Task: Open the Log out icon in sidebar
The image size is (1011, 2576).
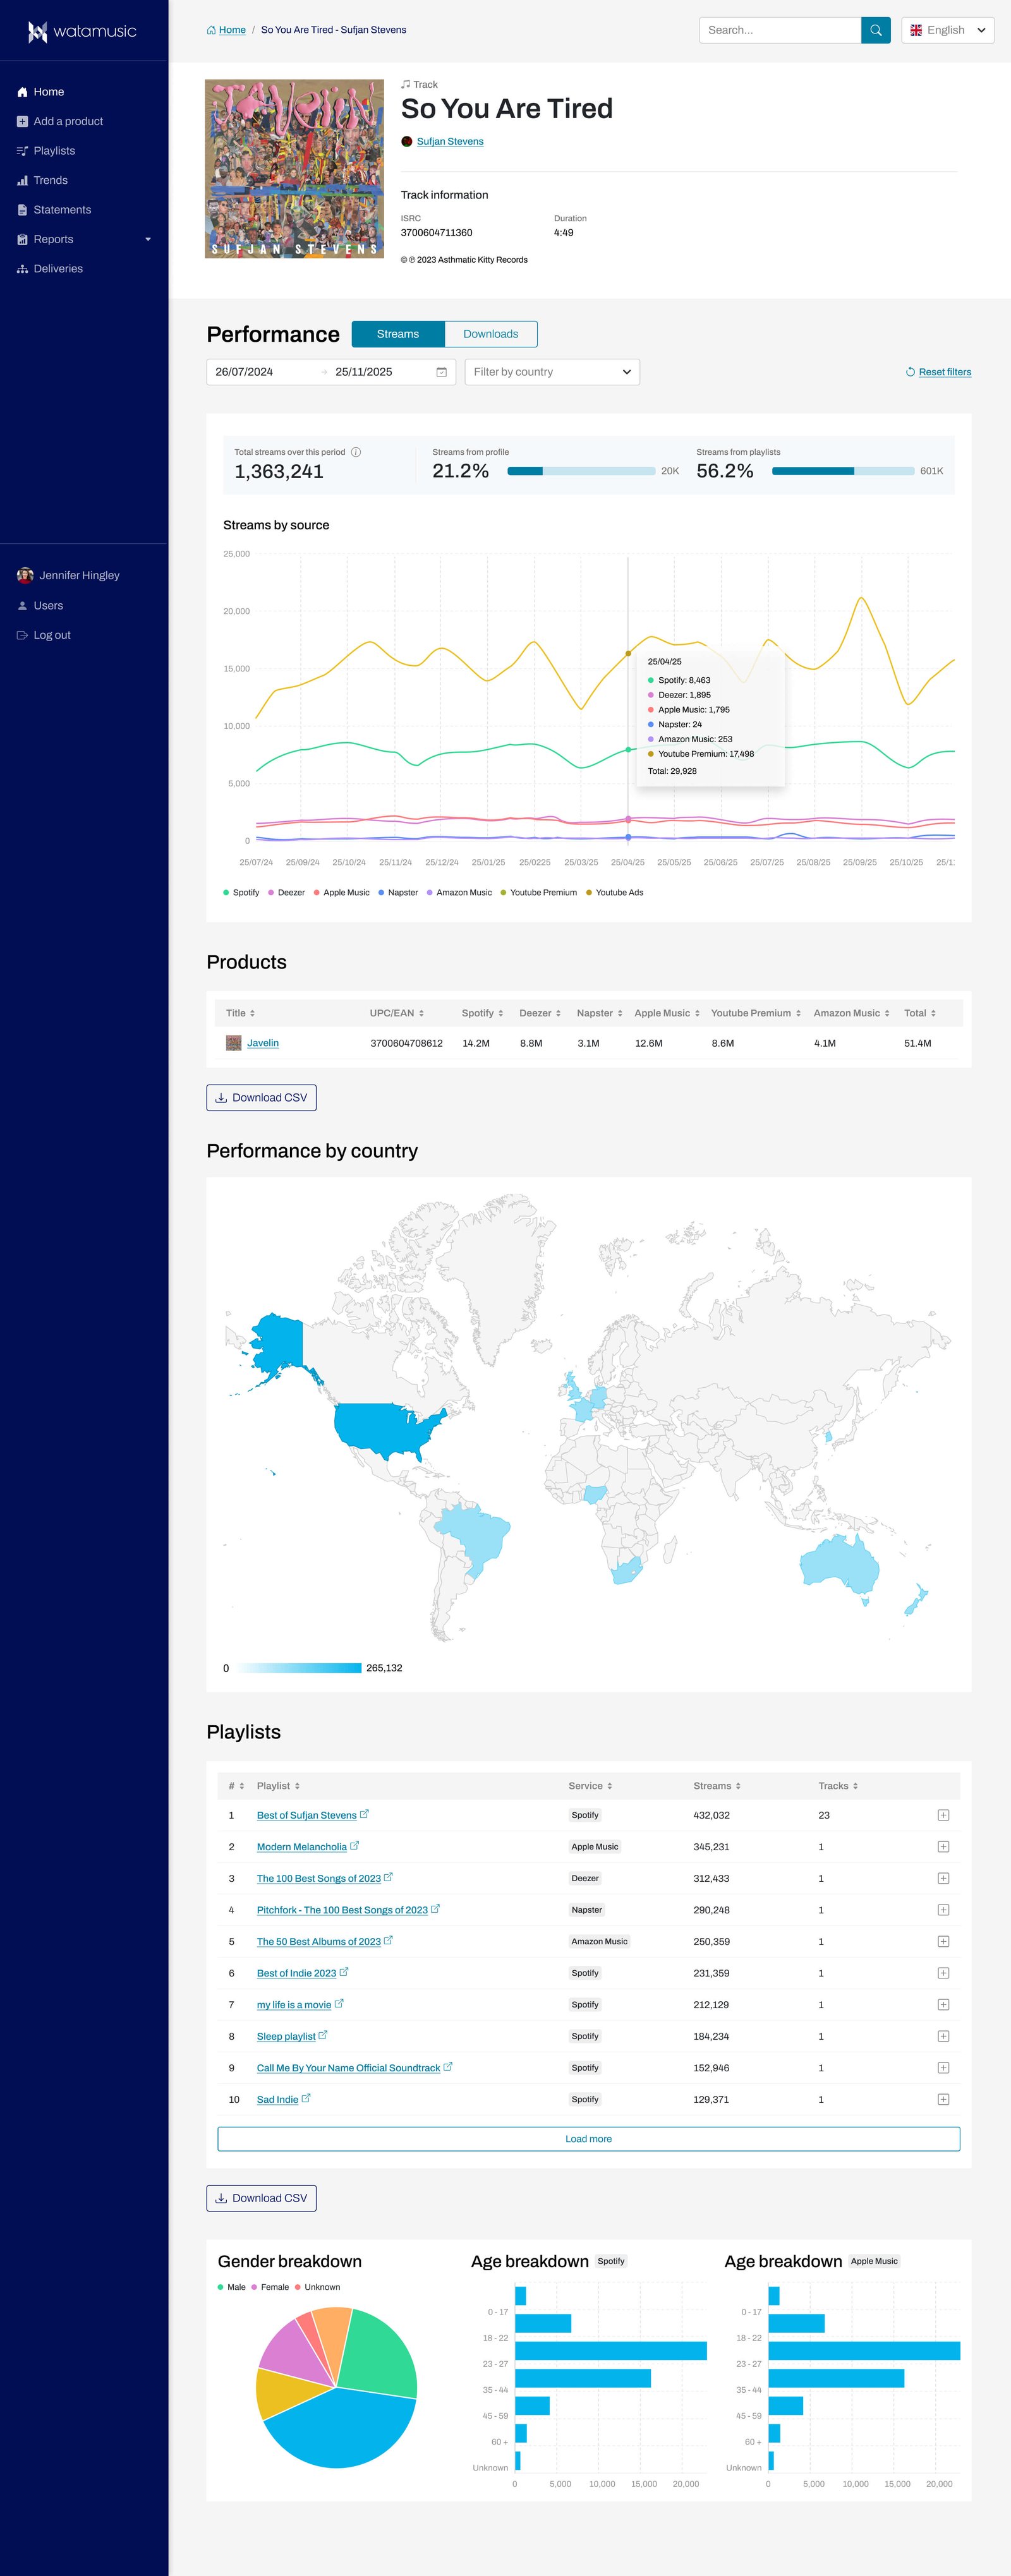Action: point(22,635)
